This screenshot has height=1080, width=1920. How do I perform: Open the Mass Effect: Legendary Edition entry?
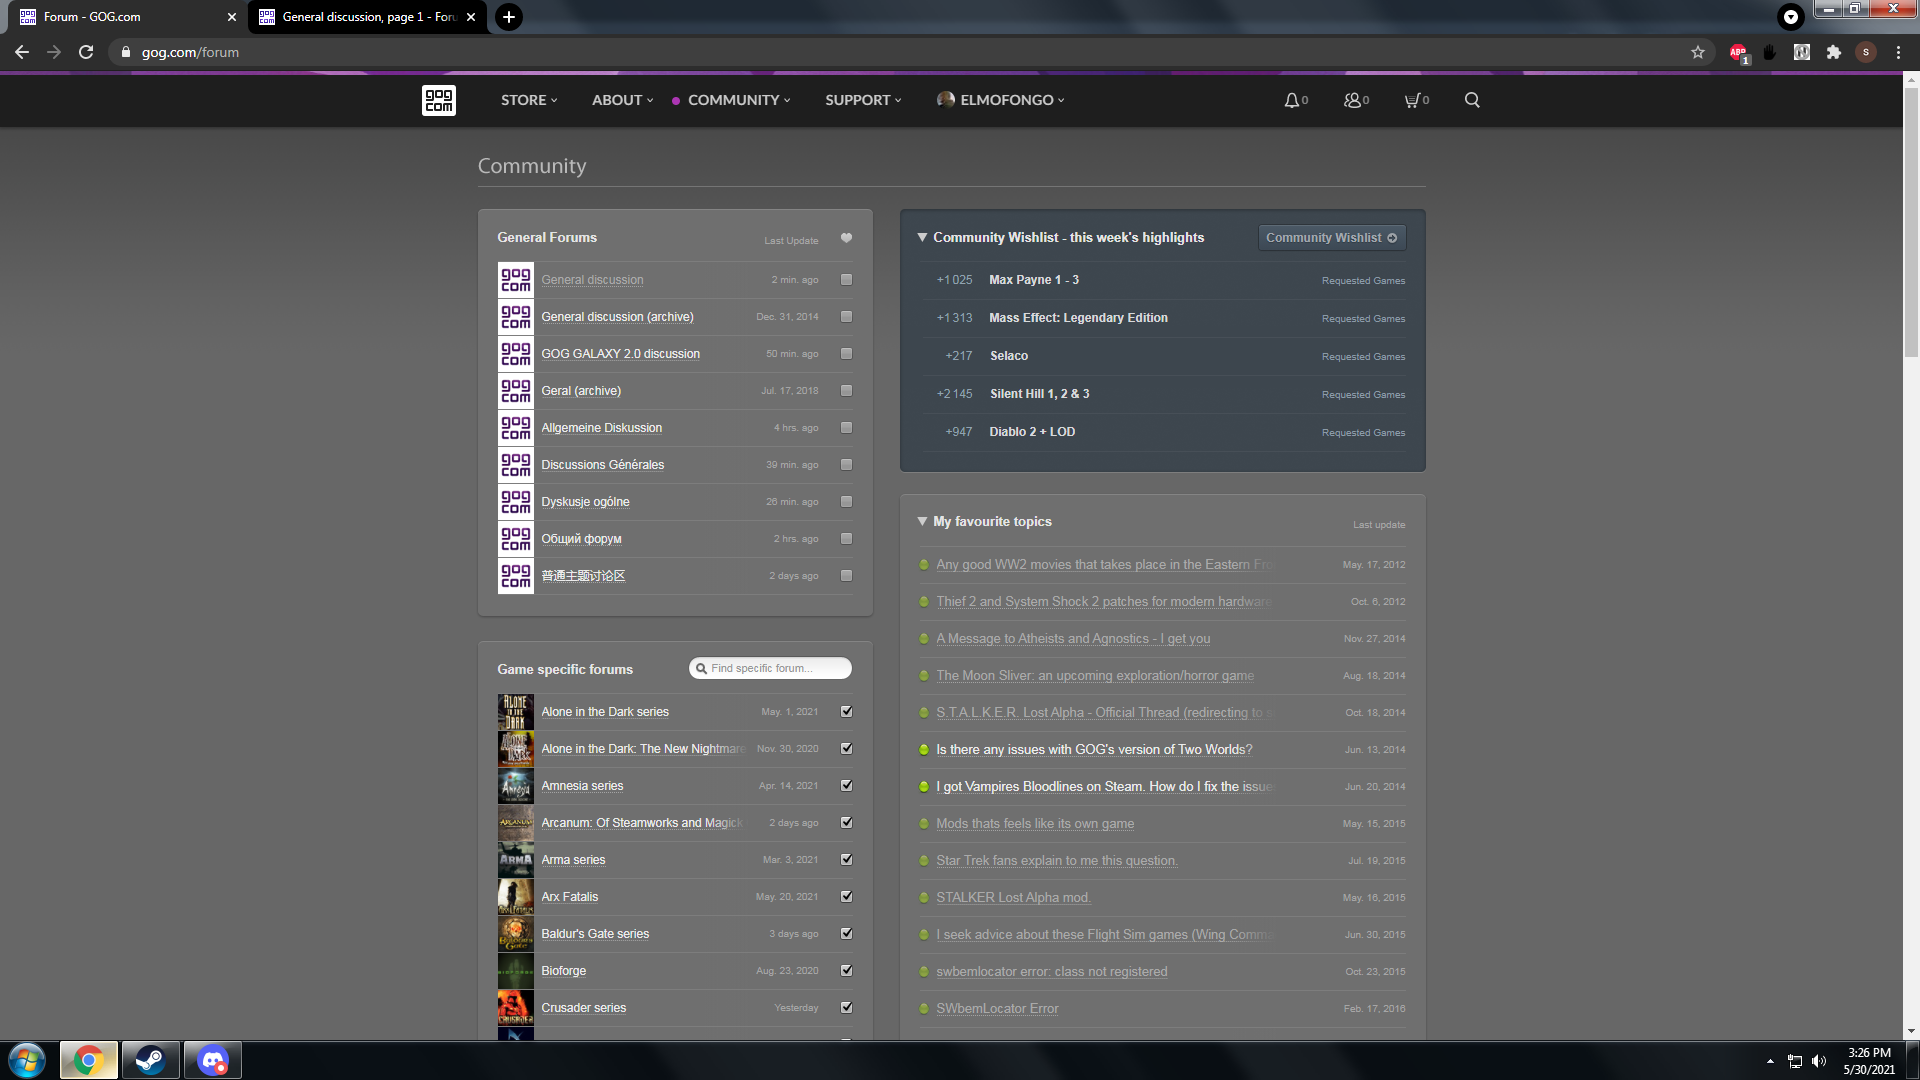click(1078, 318)
